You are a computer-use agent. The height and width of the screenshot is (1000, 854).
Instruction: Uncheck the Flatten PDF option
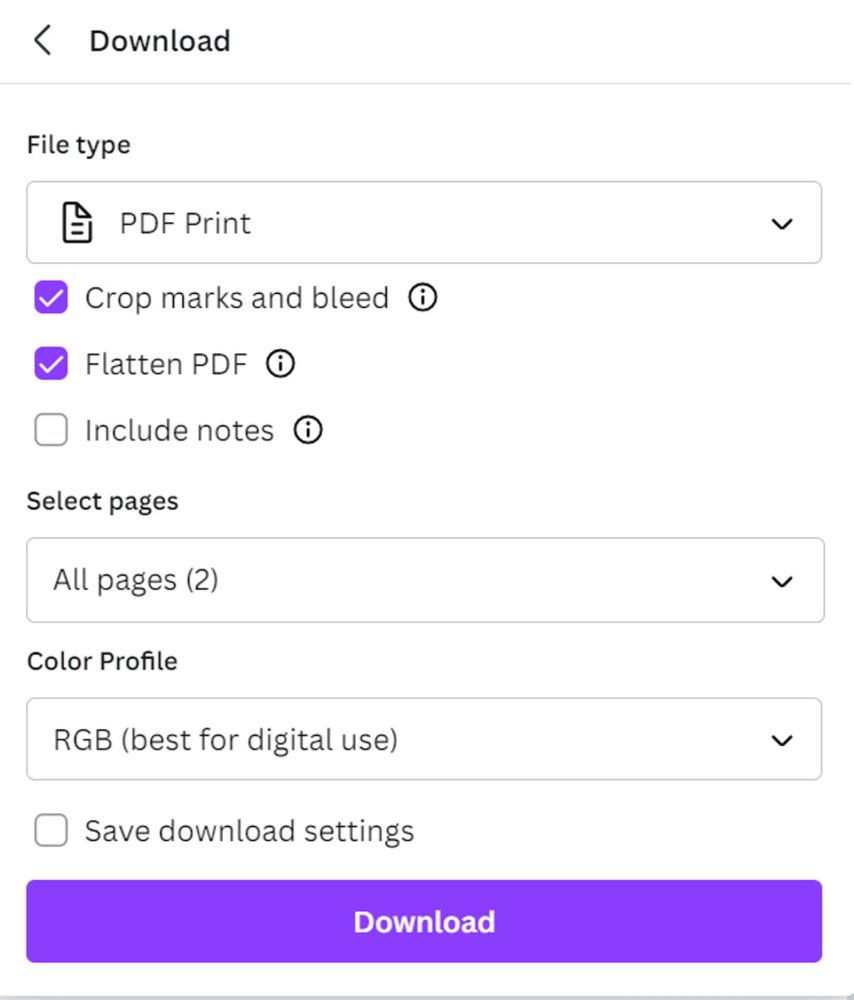50,364
